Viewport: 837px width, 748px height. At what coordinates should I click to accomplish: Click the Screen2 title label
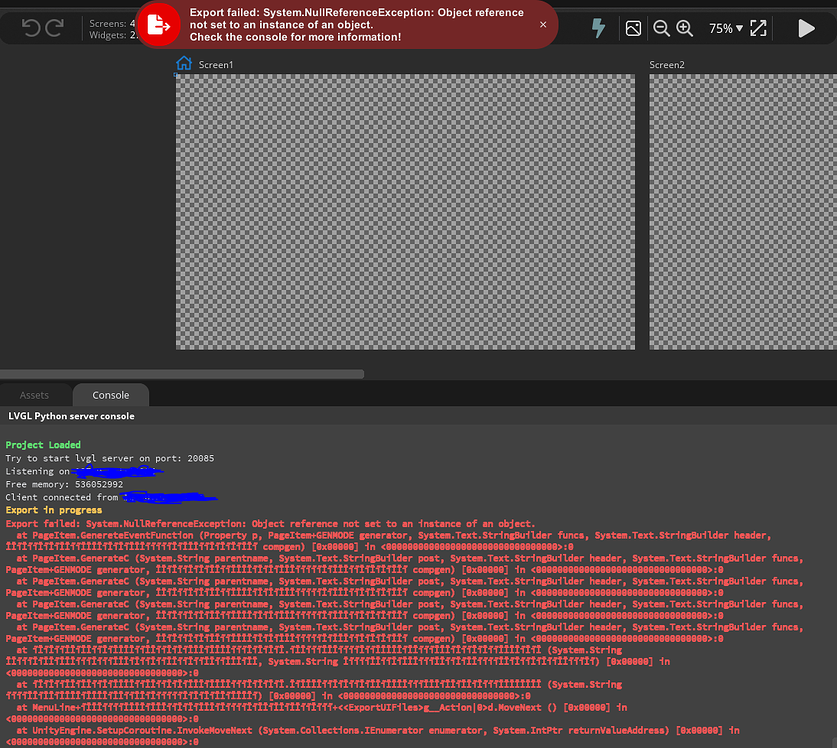tap(667, 64)
